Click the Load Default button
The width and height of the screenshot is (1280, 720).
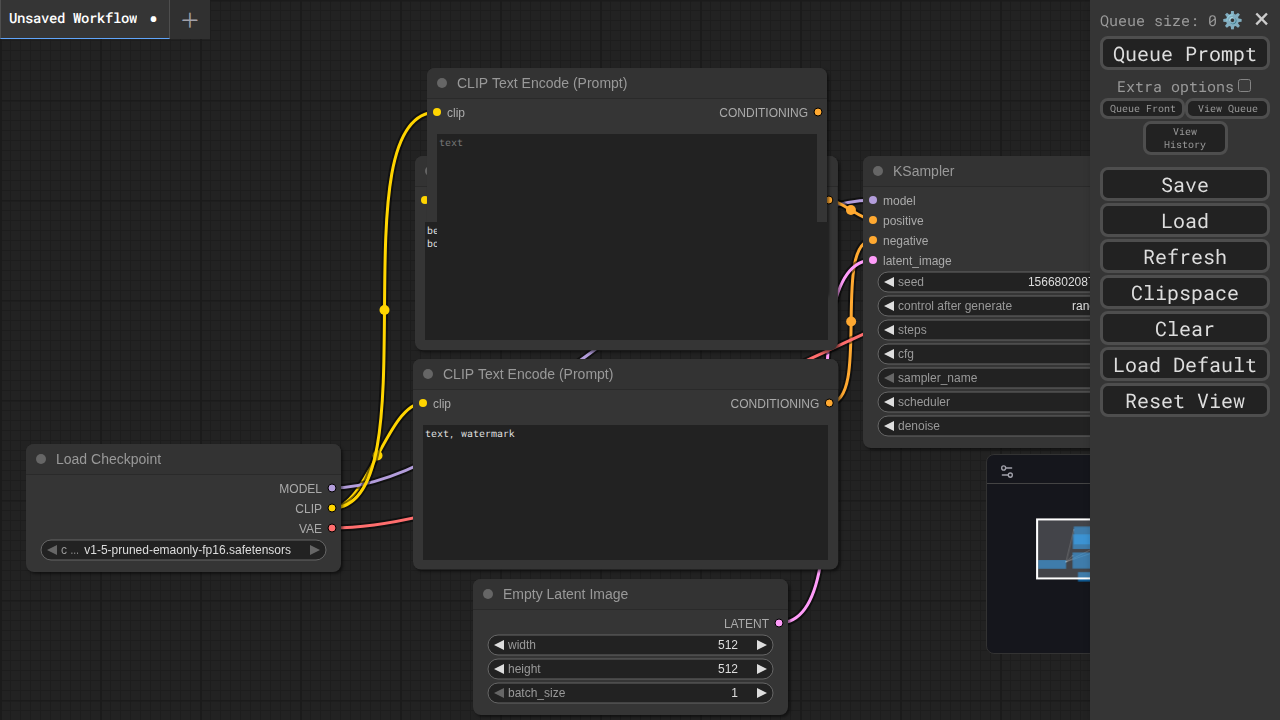[1184, 365]
